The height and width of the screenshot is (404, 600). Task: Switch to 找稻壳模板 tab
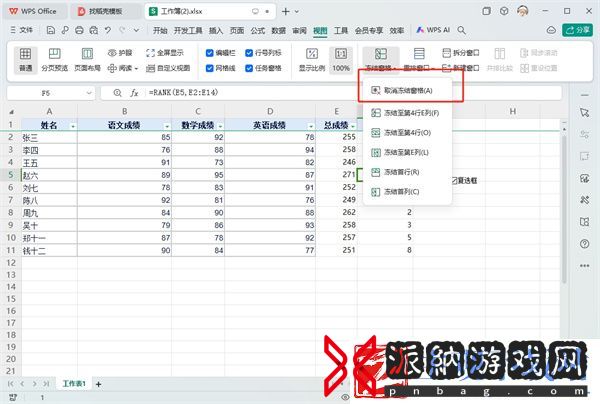(105, 11)
